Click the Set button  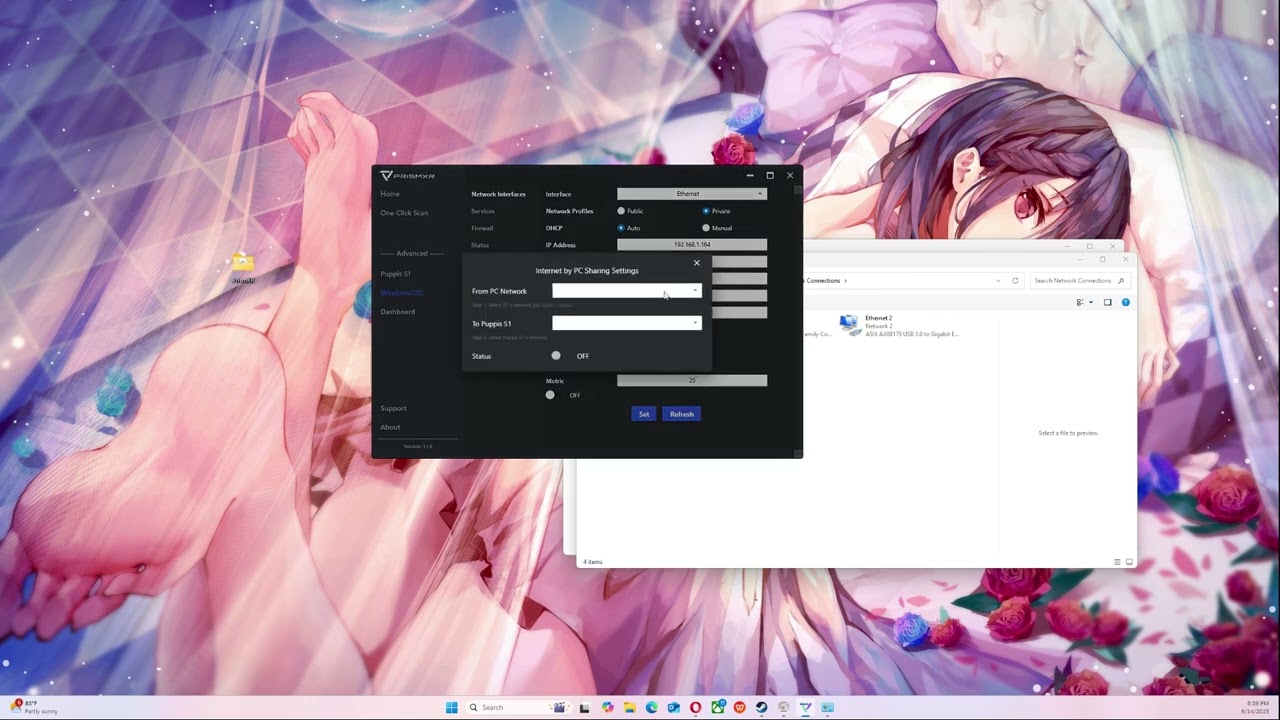[x=644, y=414]
